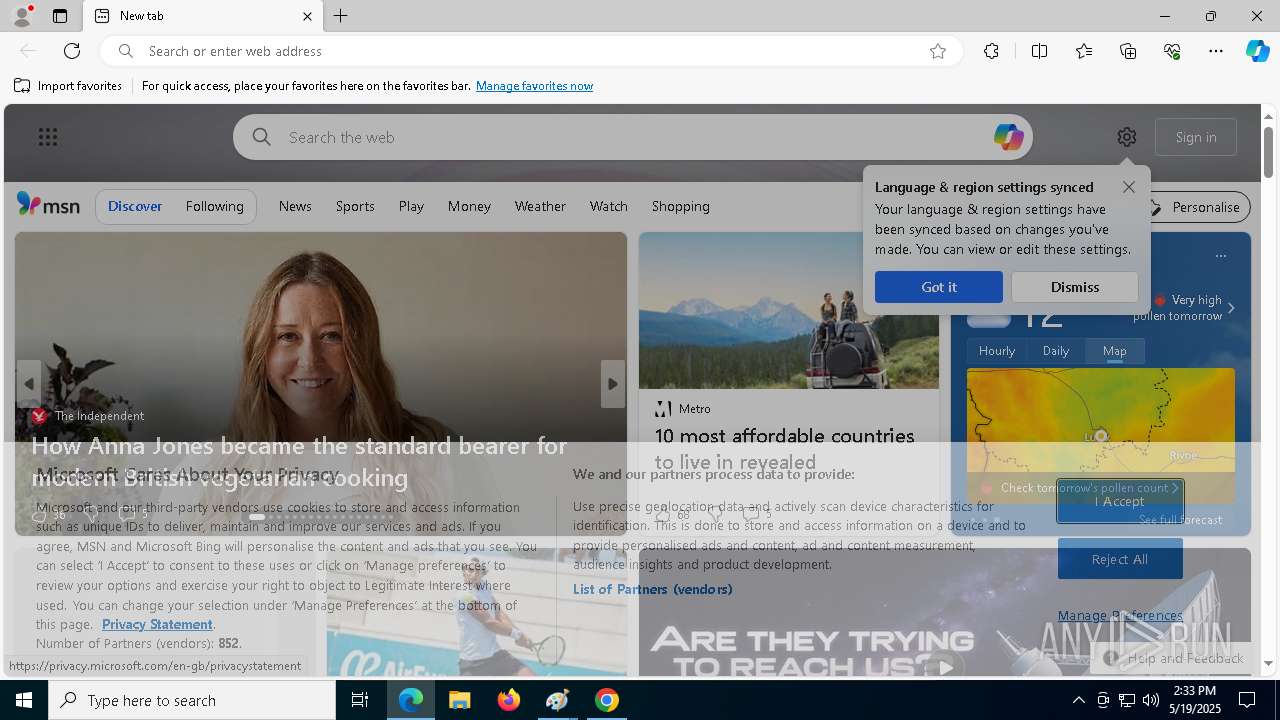The image size is (1280, 720).
Task: Show the next news slide
Action: point(612,384)
